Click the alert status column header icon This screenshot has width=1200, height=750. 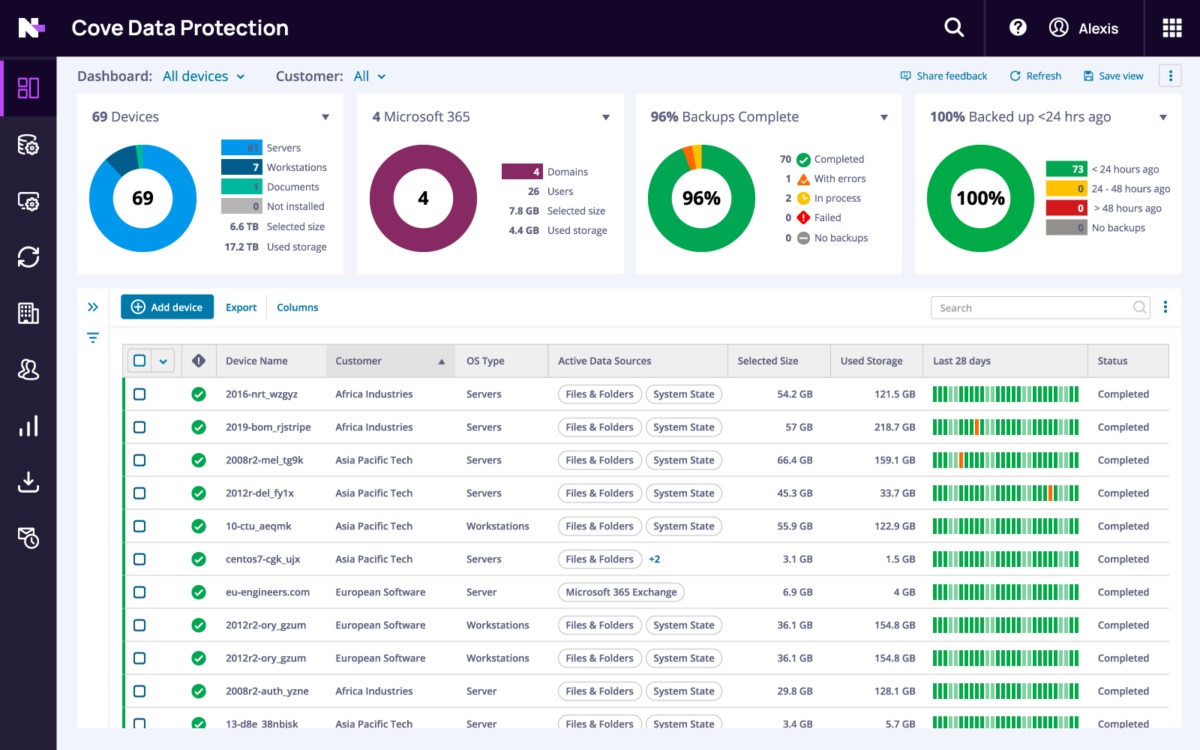pyautogui.click(x=198, y=361)
